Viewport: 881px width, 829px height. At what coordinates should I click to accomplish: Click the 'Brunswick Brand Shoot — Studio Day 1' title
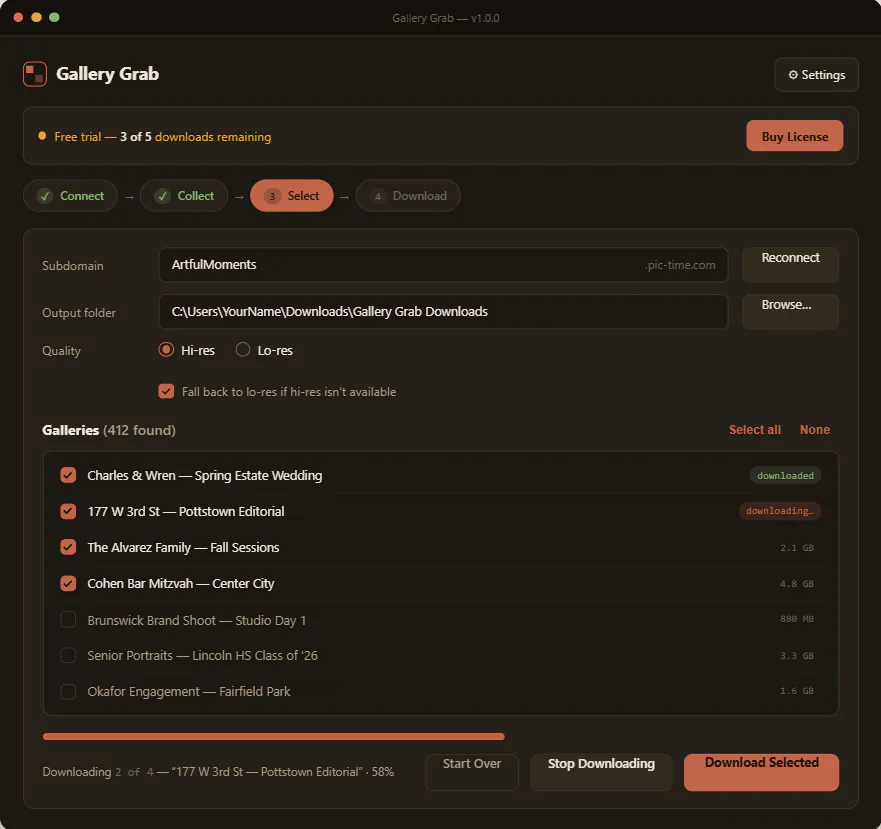[197, 620]
